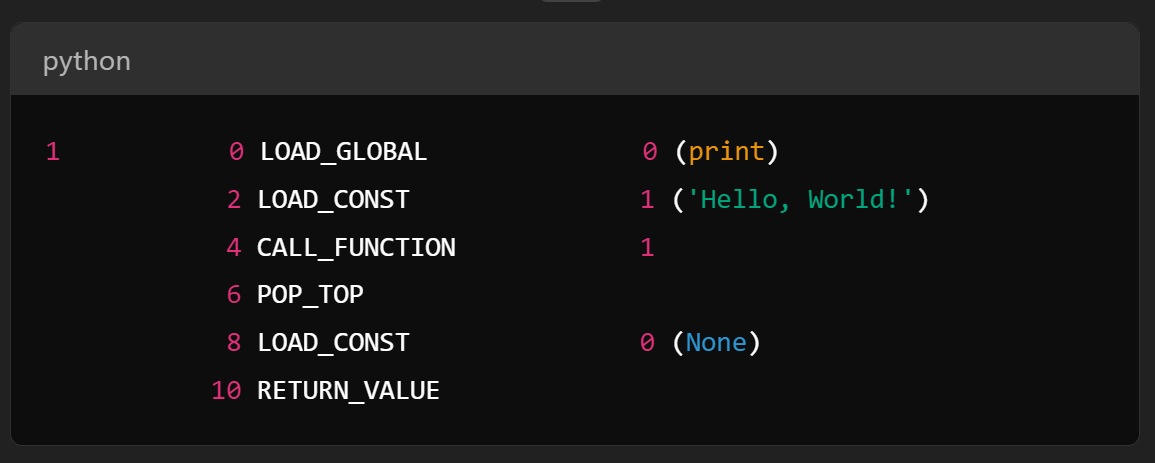
Task: Click the LOAD_GLOBAL opcode text
Action: [x=343, y=152]
